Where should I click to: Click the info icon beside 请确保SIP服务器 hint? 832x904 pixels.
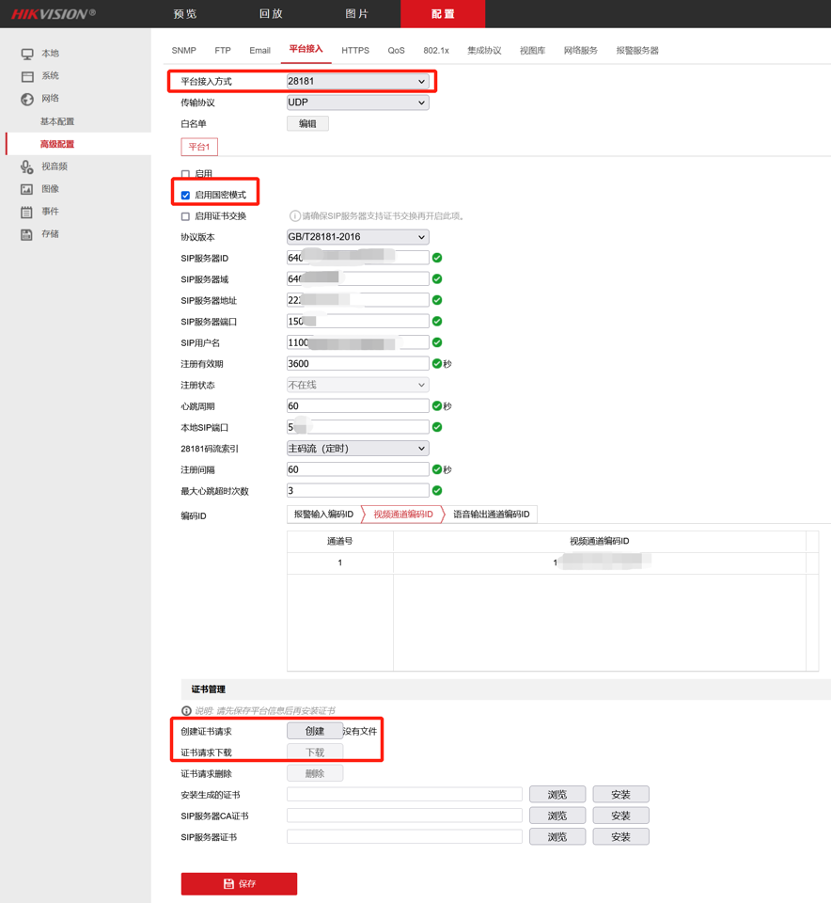click(x=295, y=216)
